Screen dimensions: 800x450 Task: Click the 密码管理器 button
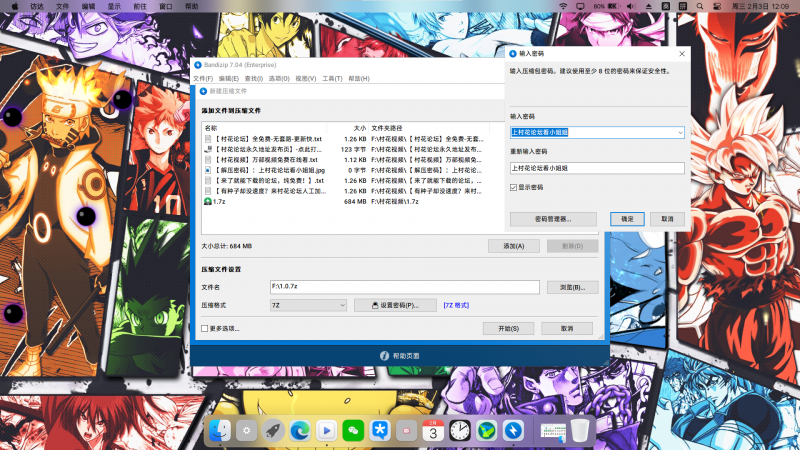[x=546, y=218]
